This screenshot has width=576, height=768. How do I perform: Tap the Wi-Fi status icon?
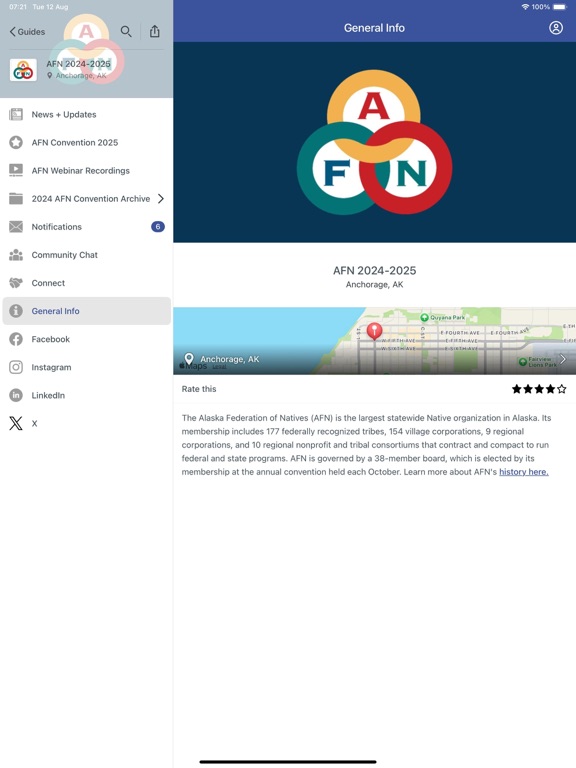coord(526,7)
